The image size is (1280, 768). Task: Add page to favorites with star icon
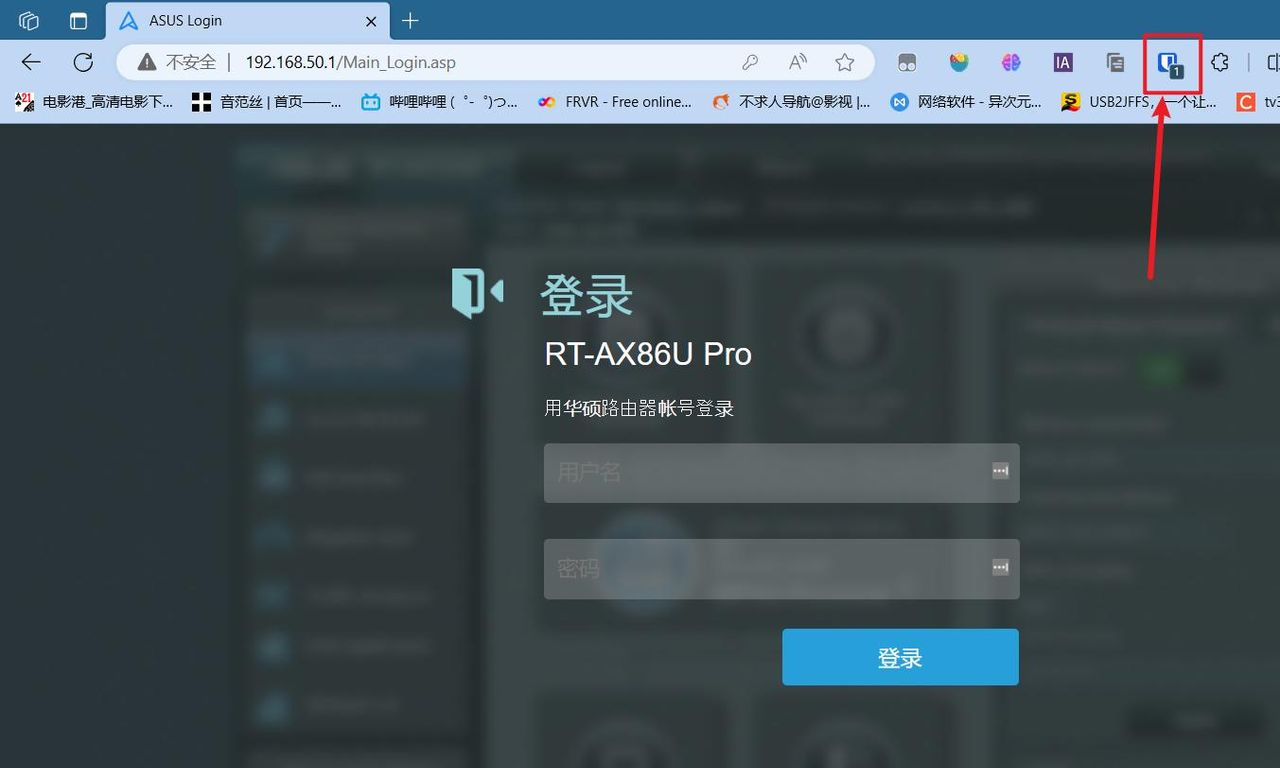point(845,62)
